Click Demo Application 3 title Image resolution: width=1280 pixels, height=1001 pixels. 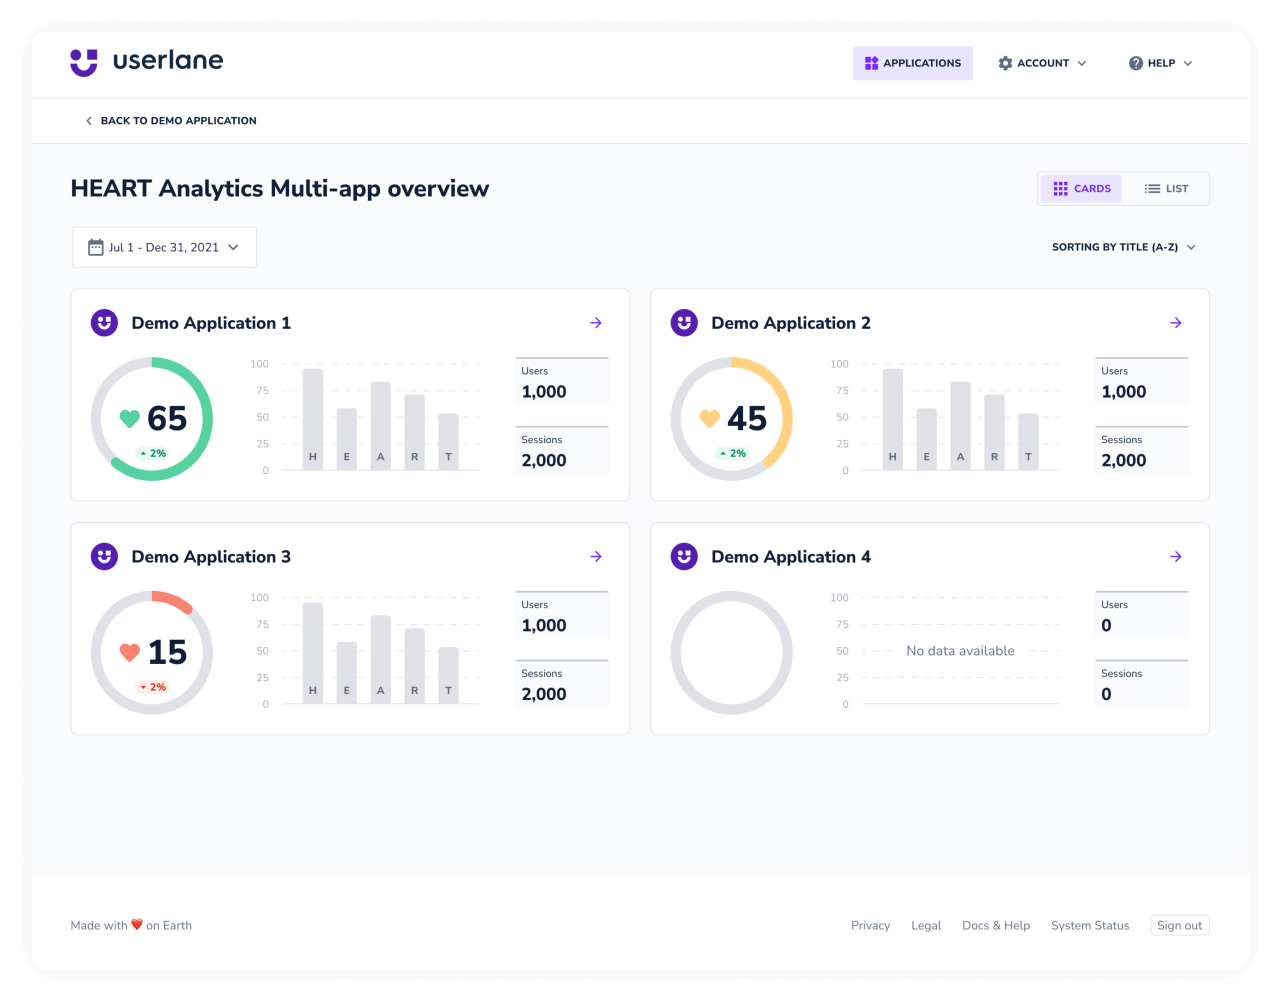[x=211, y=557]
